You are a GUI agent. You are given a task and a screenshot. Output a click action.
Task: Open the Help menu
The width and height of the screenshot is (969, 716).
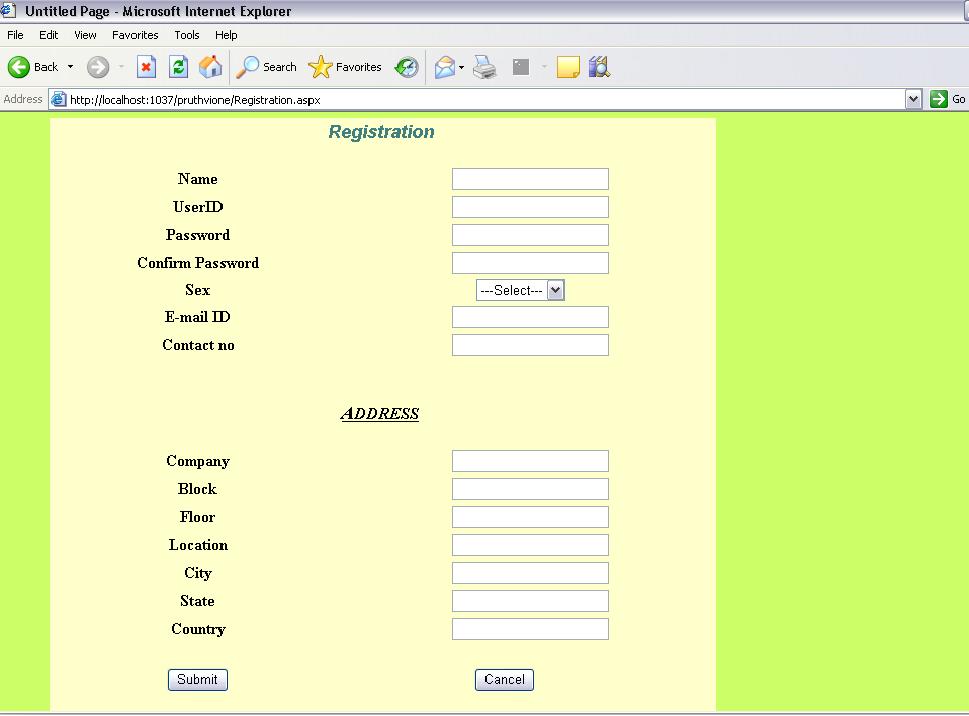226,35
